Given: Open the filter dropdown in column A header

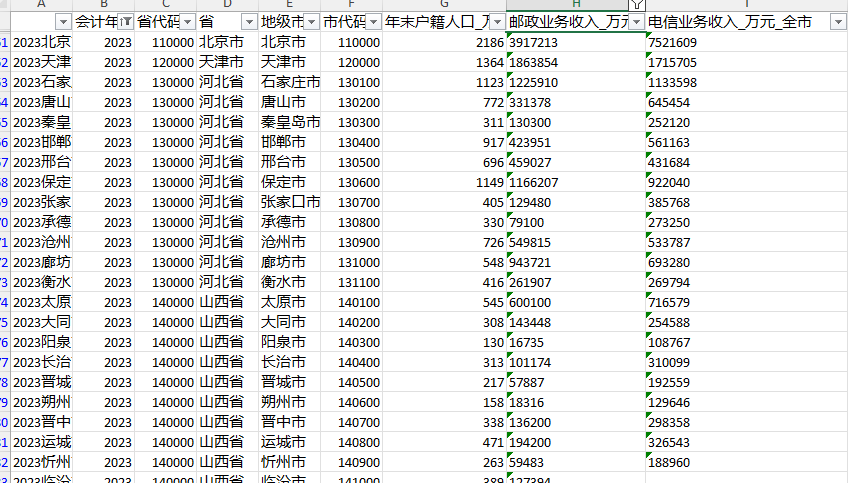Looking at the screenshot, I should click(x=63, y=22).
